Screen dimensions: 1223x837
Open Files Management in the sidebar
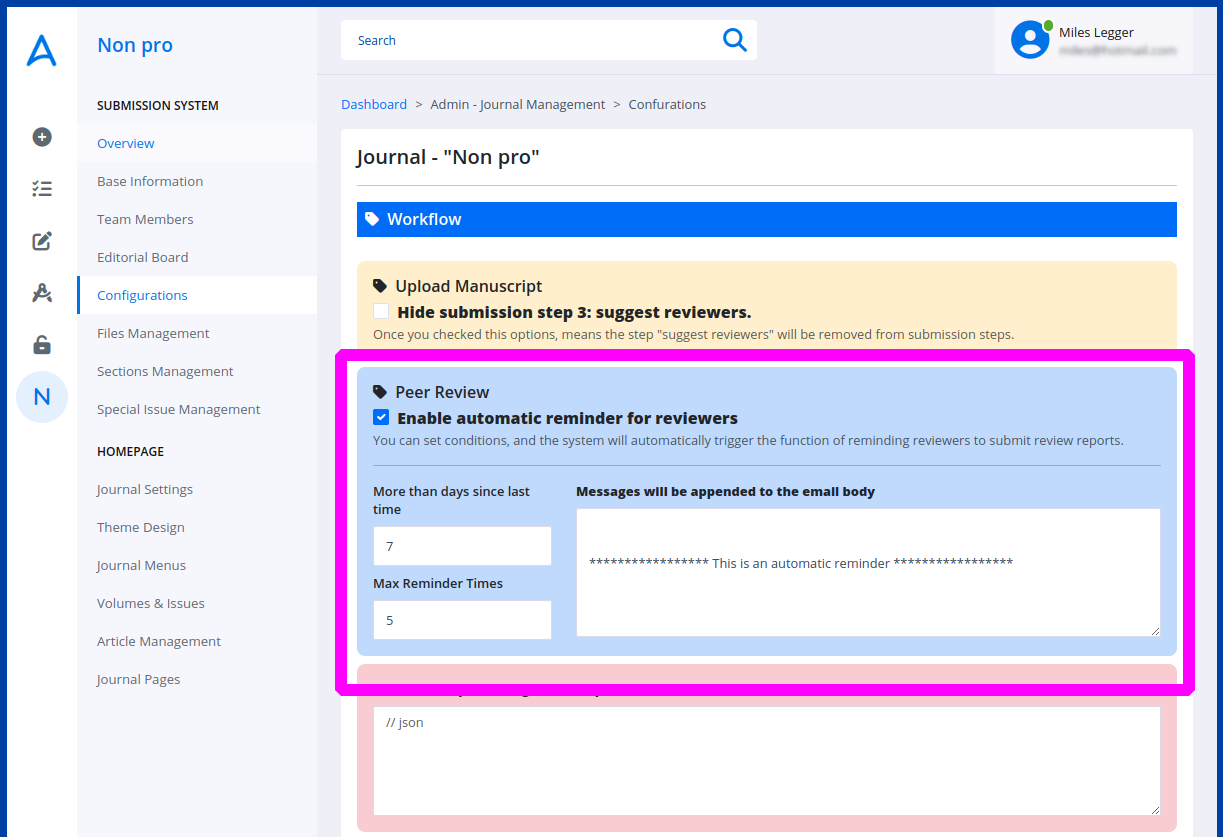[x=153, y=333]
